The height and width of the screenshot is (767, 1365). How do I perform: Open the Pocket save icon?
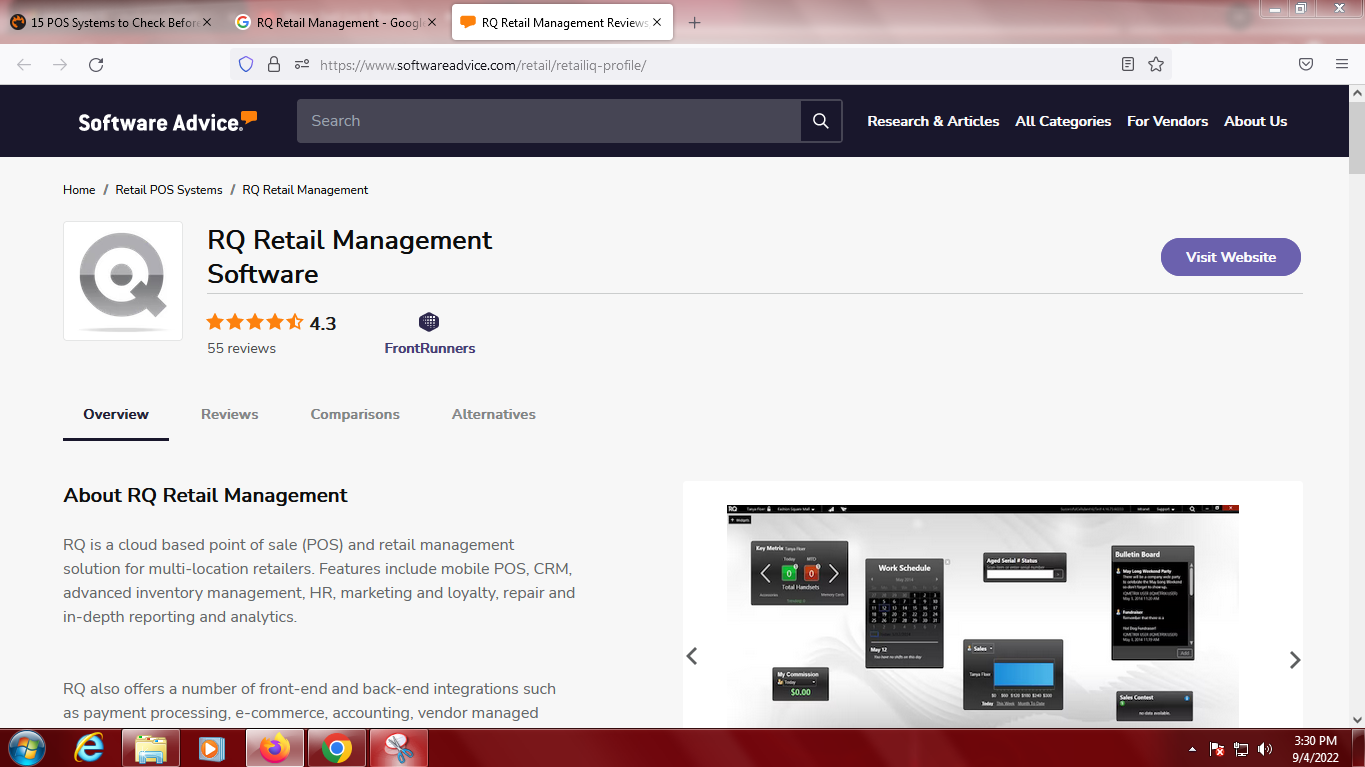[x=1306, y=64]
